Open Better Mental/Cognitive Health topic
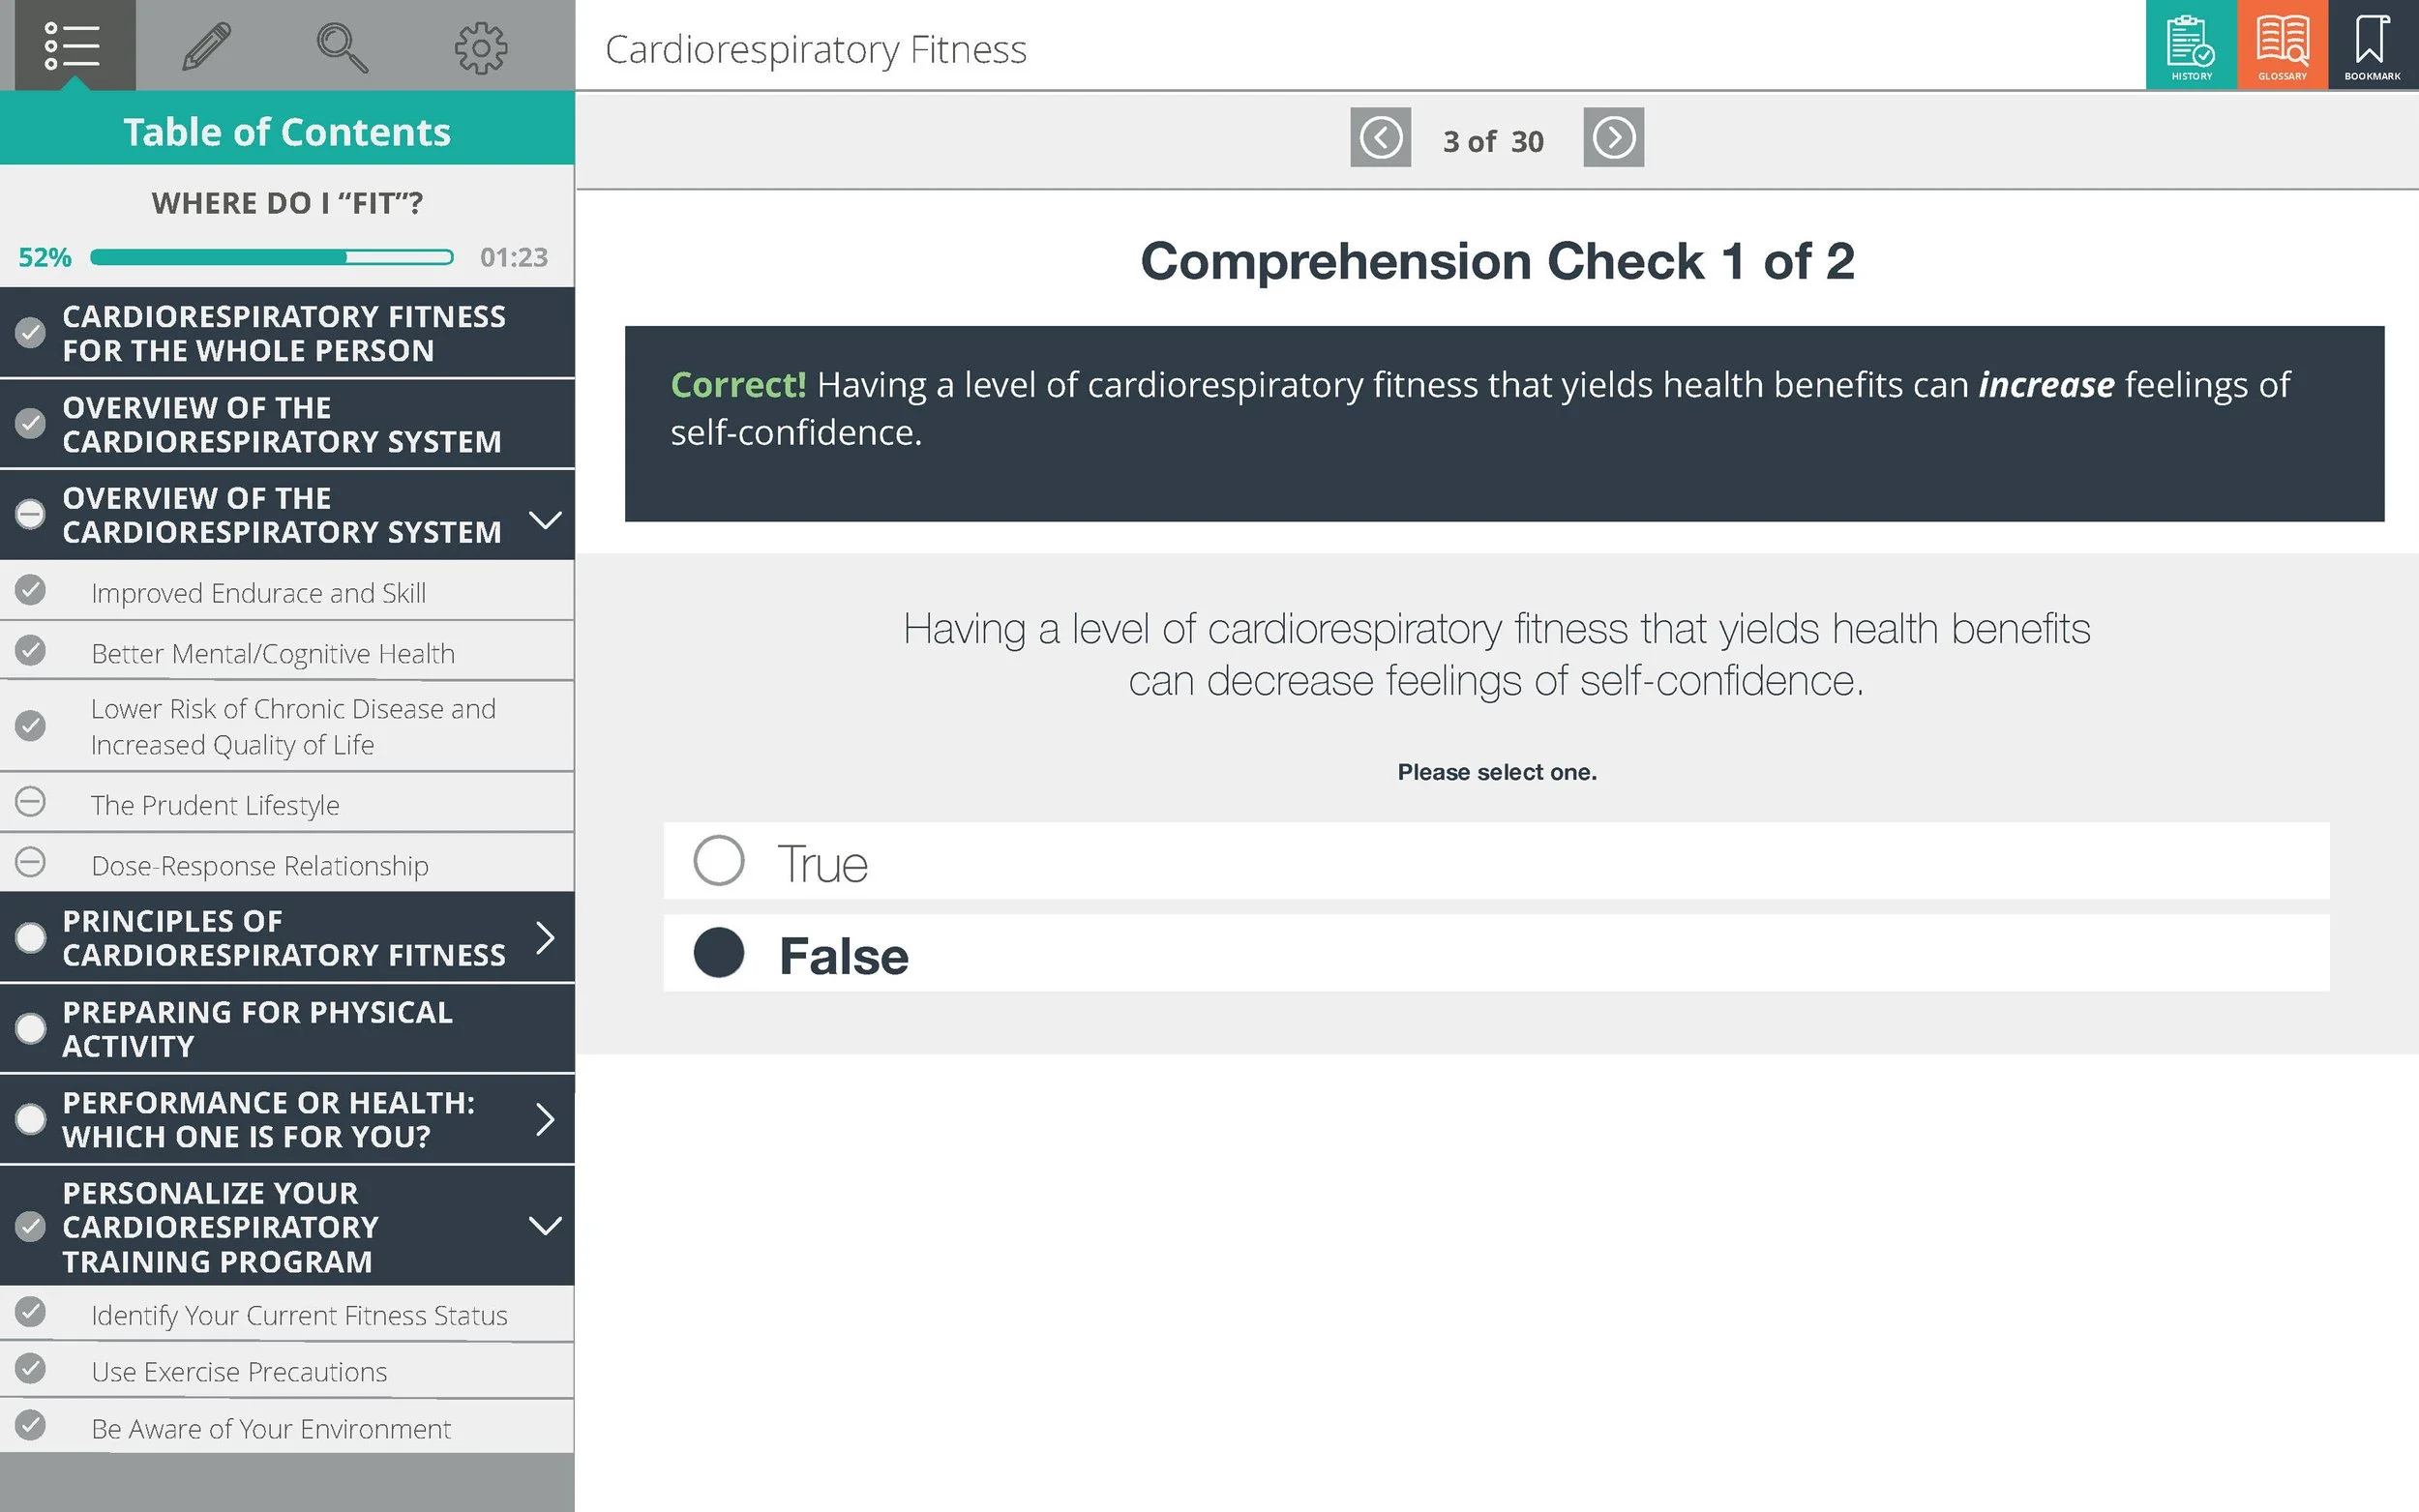This screenshot has width=2419, height=1512. point(272,653)
